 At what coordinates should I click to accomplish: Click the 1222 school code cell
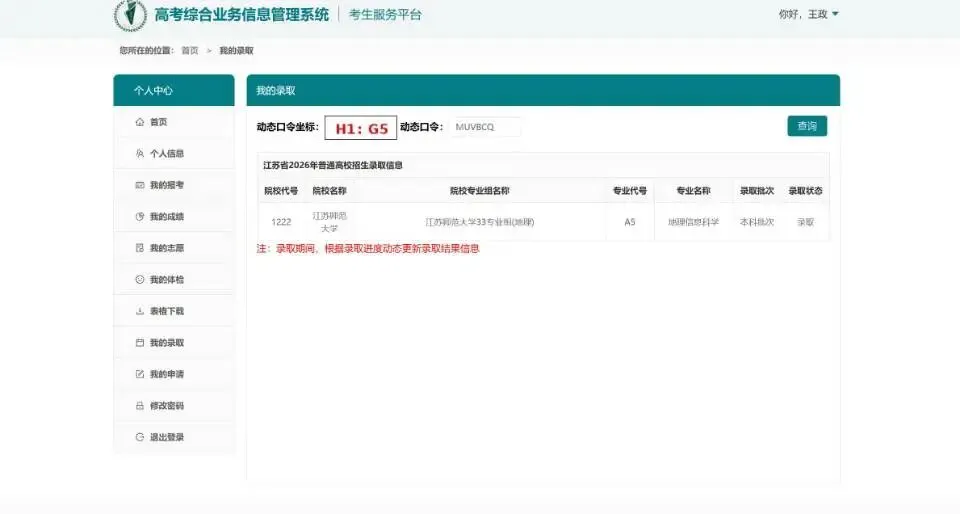pos(281,222)
